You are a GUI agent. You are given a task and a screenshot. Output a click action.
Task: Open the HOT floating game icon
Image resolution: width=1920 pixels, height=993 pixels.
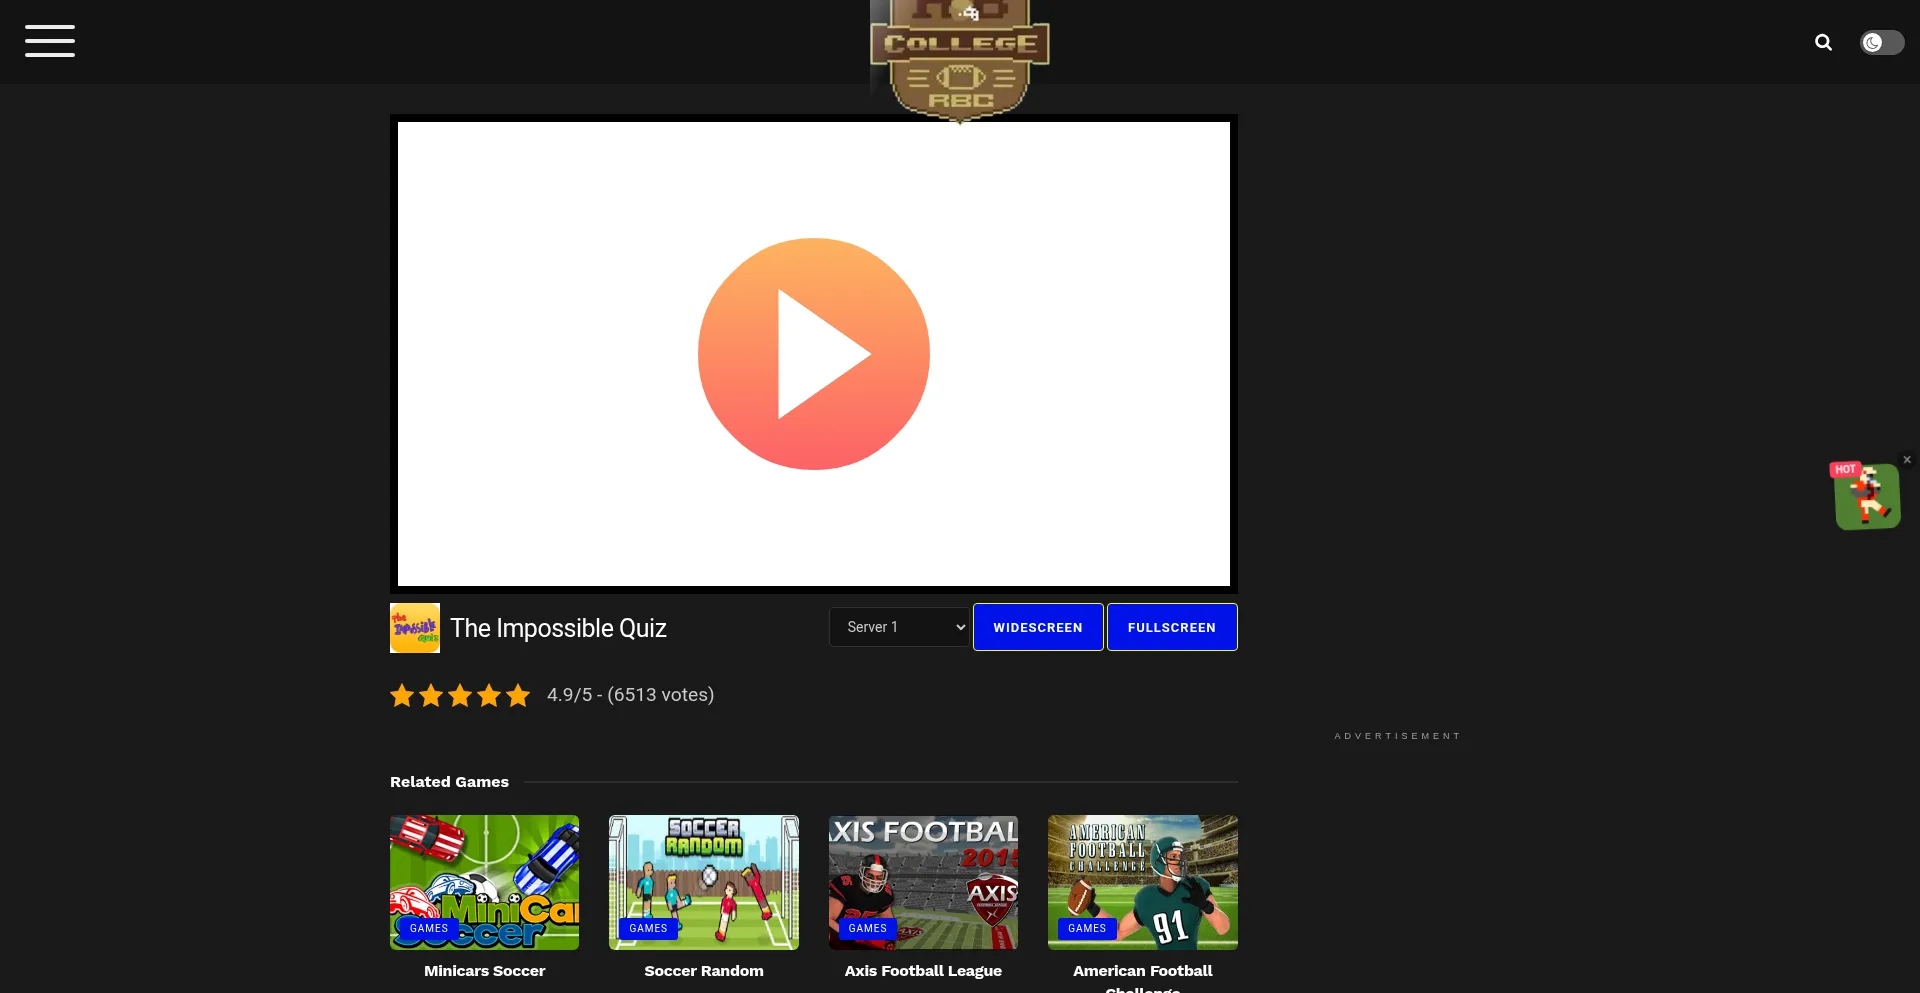[1866, 496]
